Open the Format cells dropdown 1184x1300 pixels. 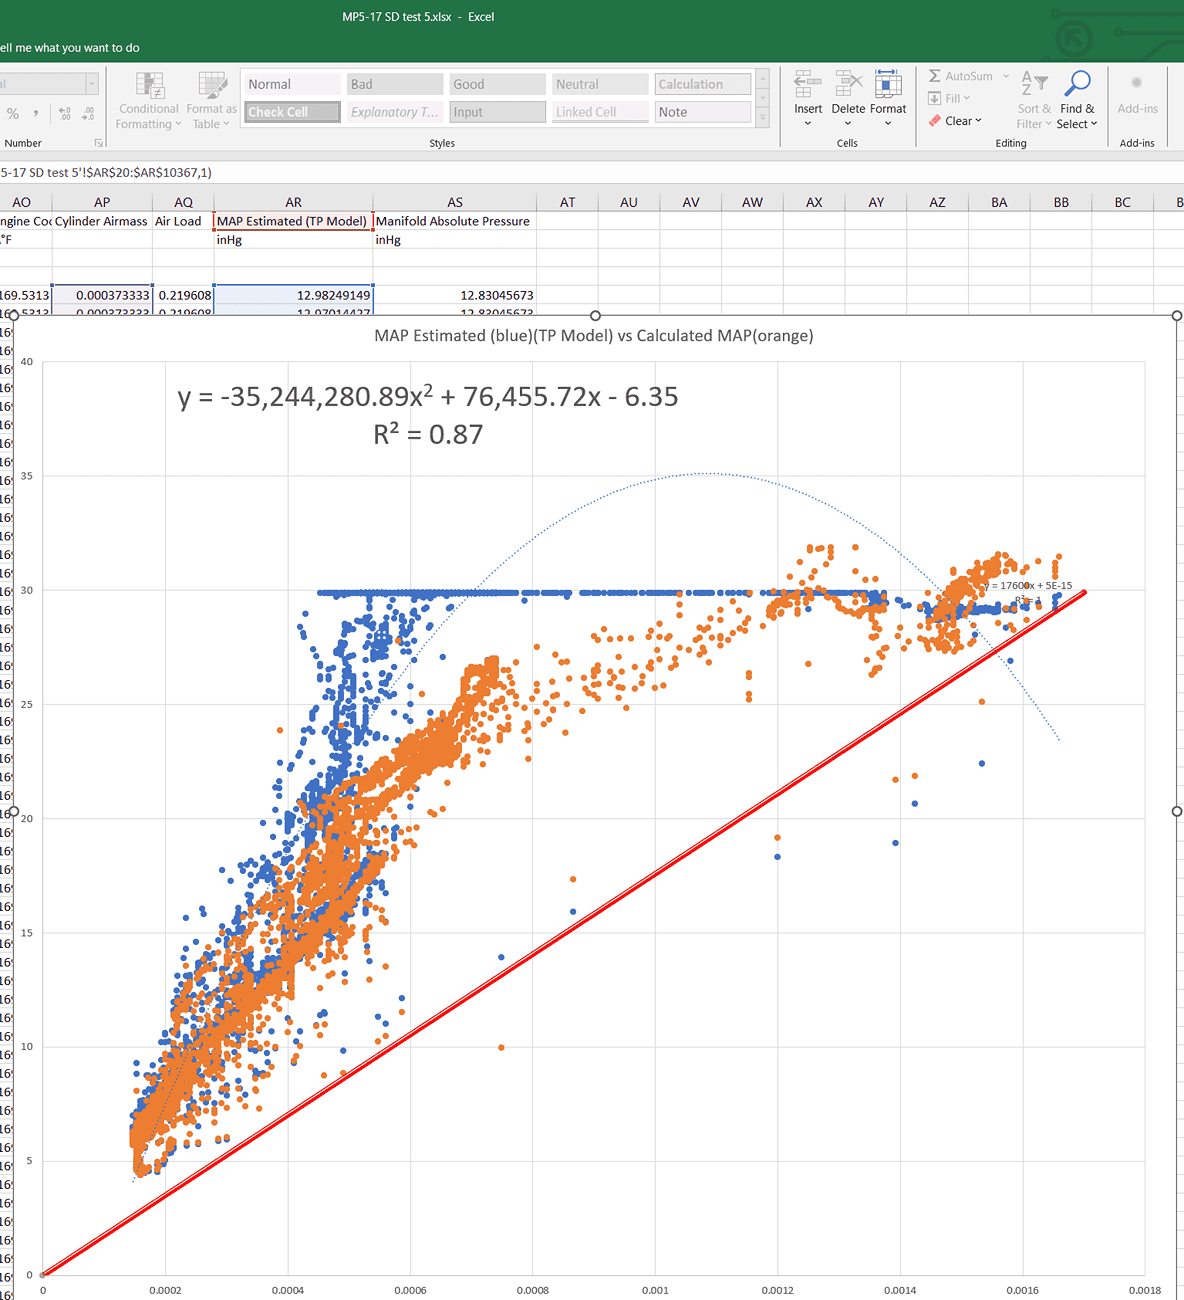point(888,123)
